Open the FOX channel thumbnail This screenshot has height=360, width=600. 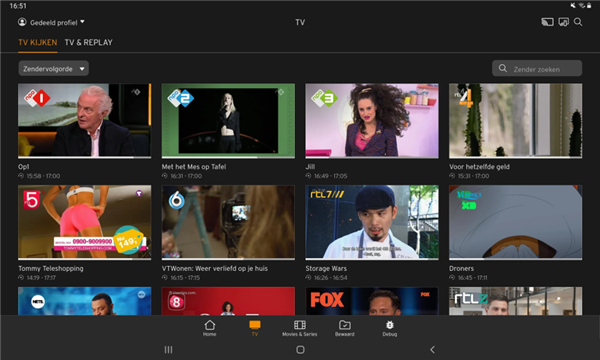click(372, 301)
